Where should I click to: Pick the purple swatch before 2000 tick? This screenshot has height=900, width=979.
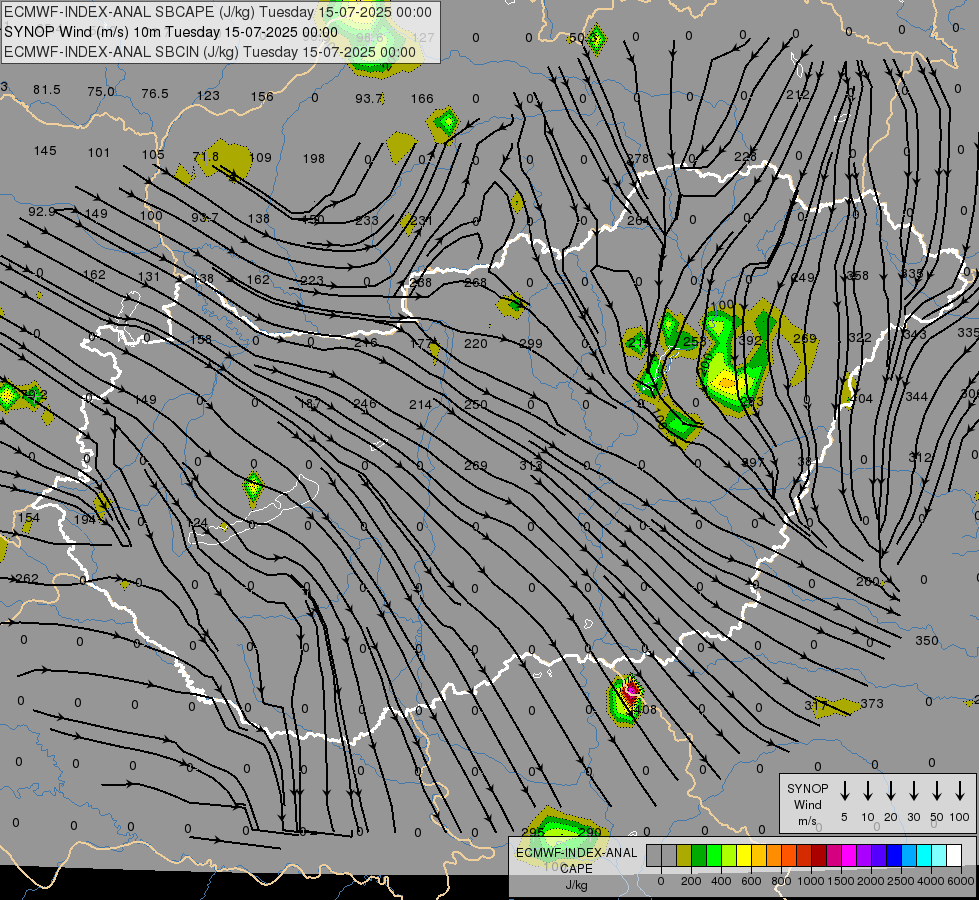coord(863,855)
